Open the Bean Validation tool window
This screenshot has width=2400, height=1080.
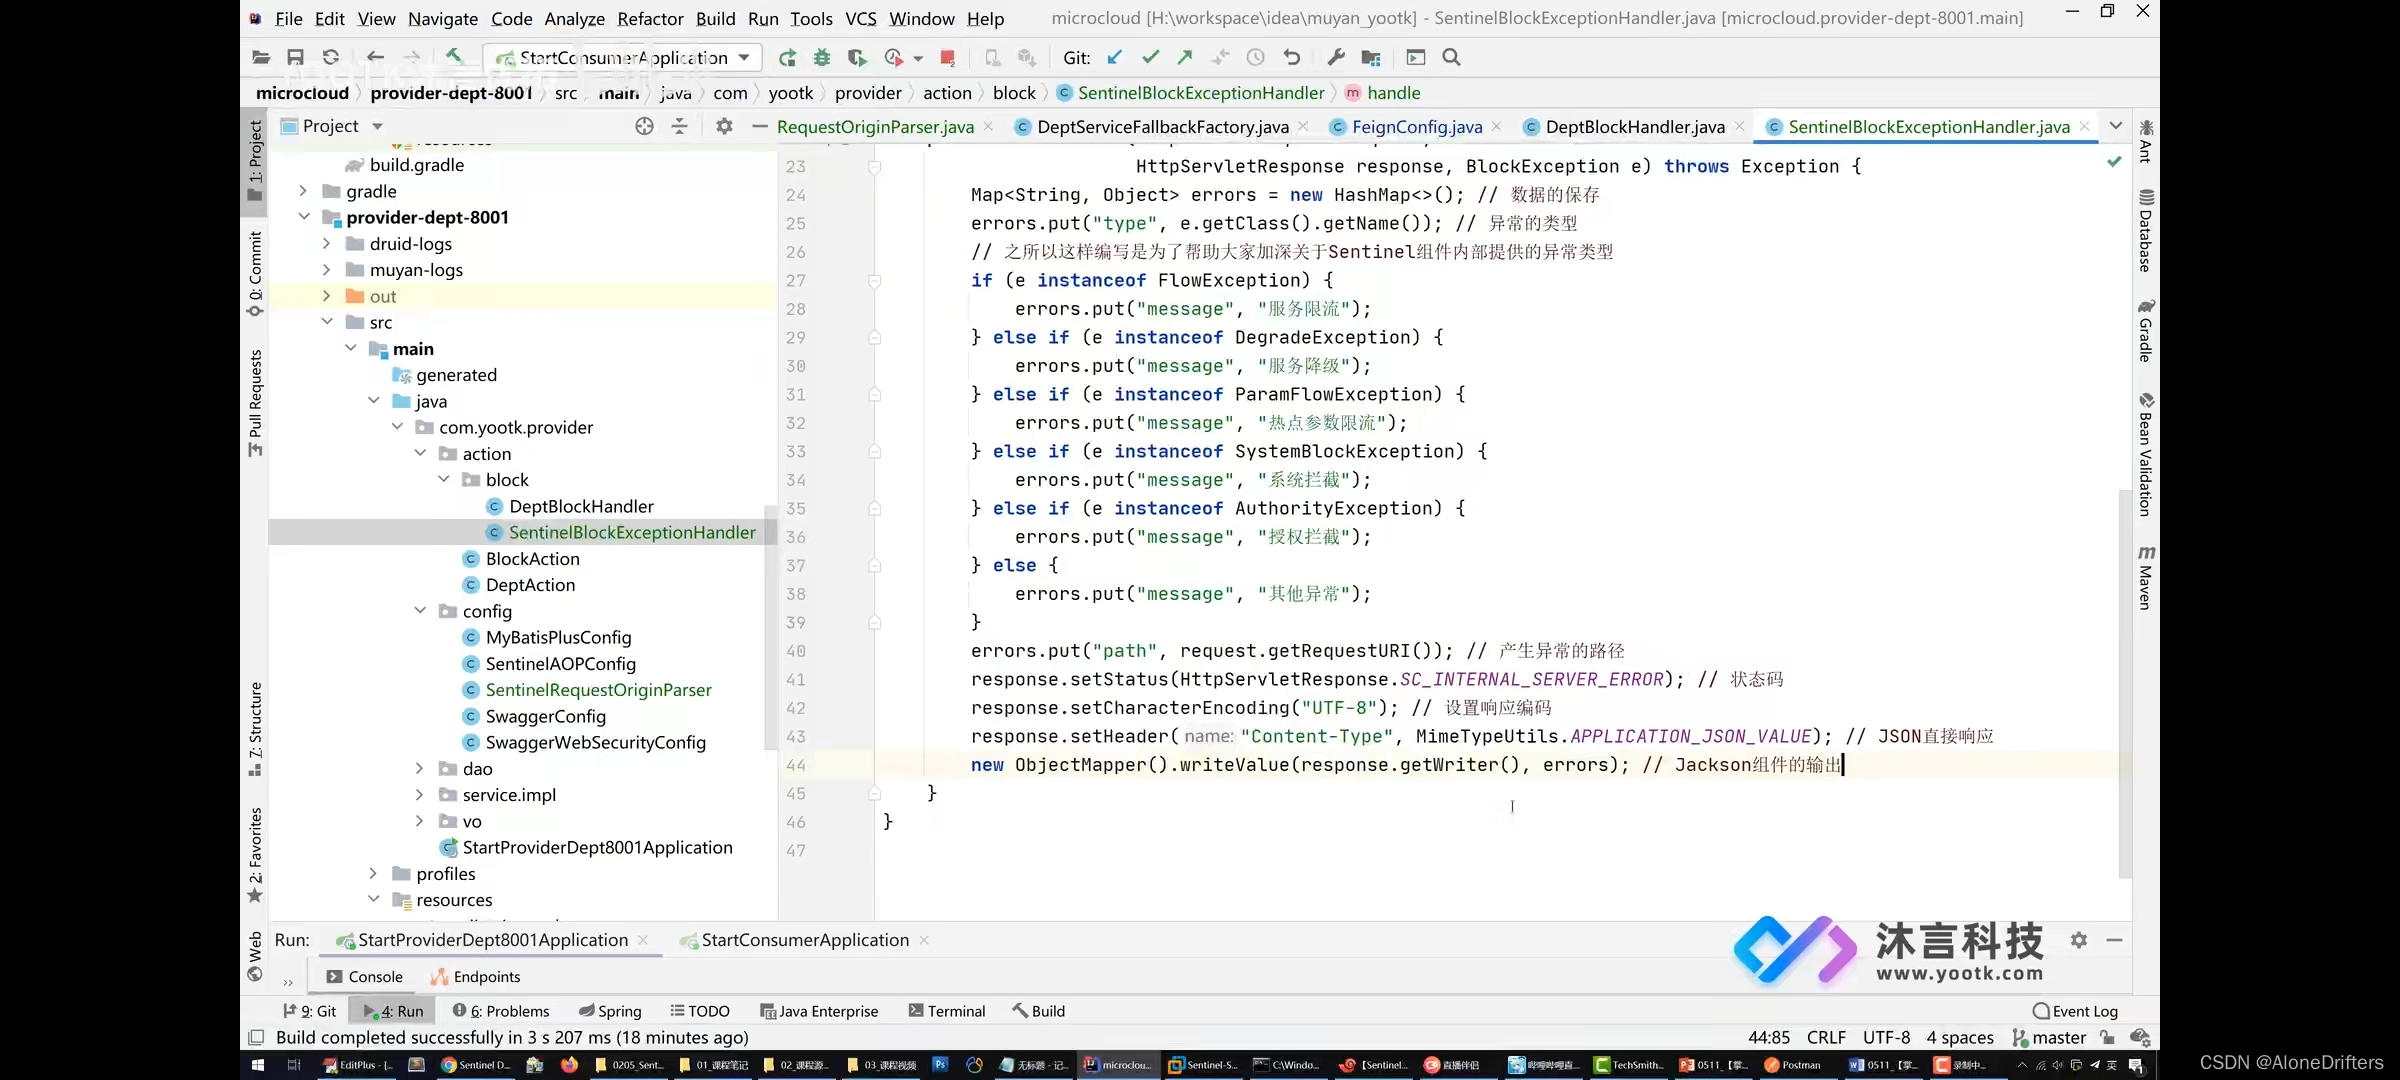2146,455
